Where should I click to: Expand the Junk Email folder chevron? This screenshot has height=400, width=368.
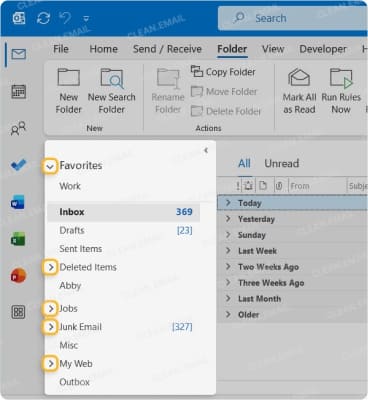click(50, 327)
